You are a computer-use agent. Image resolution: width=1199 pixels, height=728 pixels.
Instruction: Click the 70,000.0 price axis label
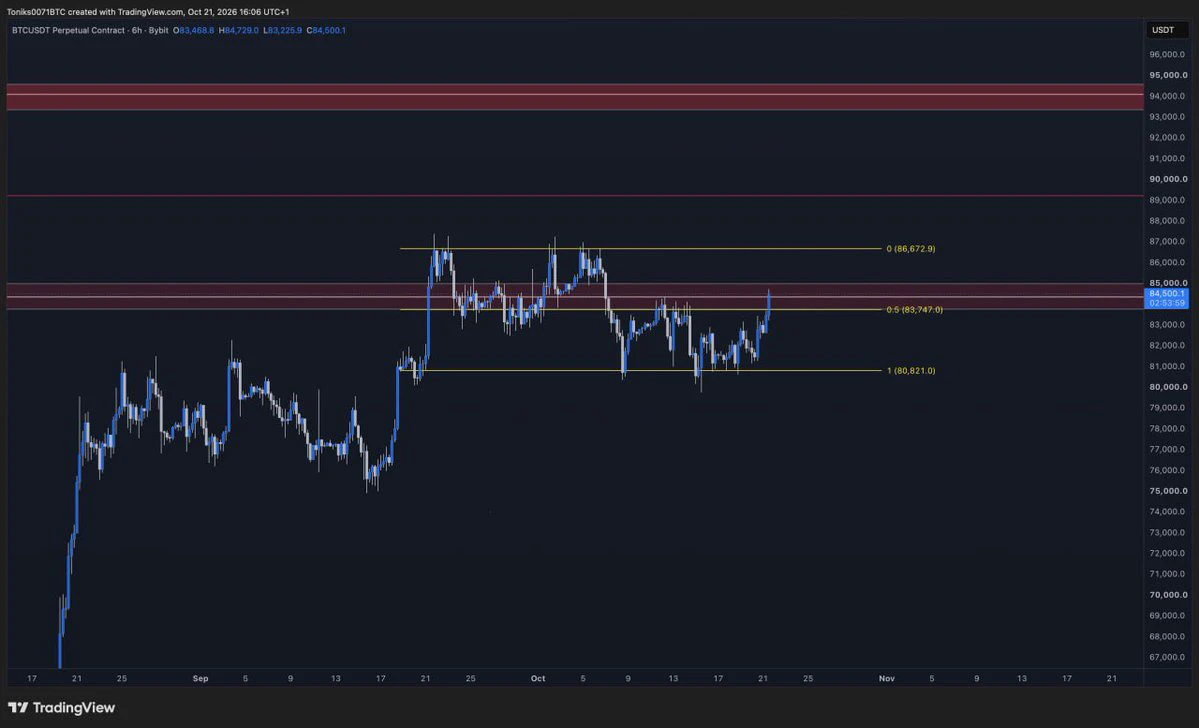(x=1168, y=595)
